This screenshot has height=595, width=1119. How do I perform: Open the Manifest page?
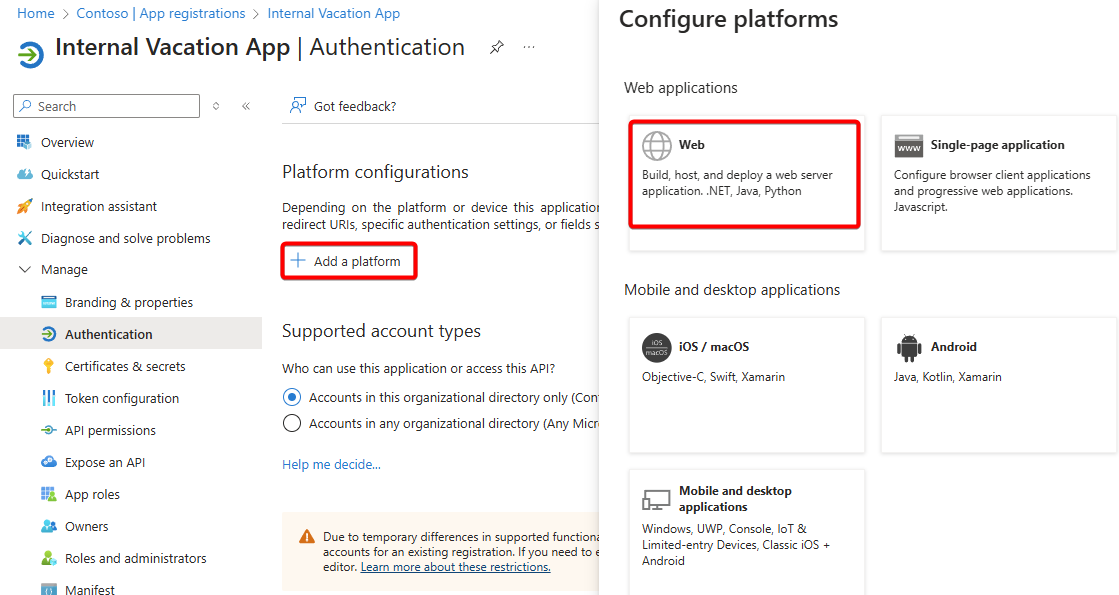[x=89, y=589]
